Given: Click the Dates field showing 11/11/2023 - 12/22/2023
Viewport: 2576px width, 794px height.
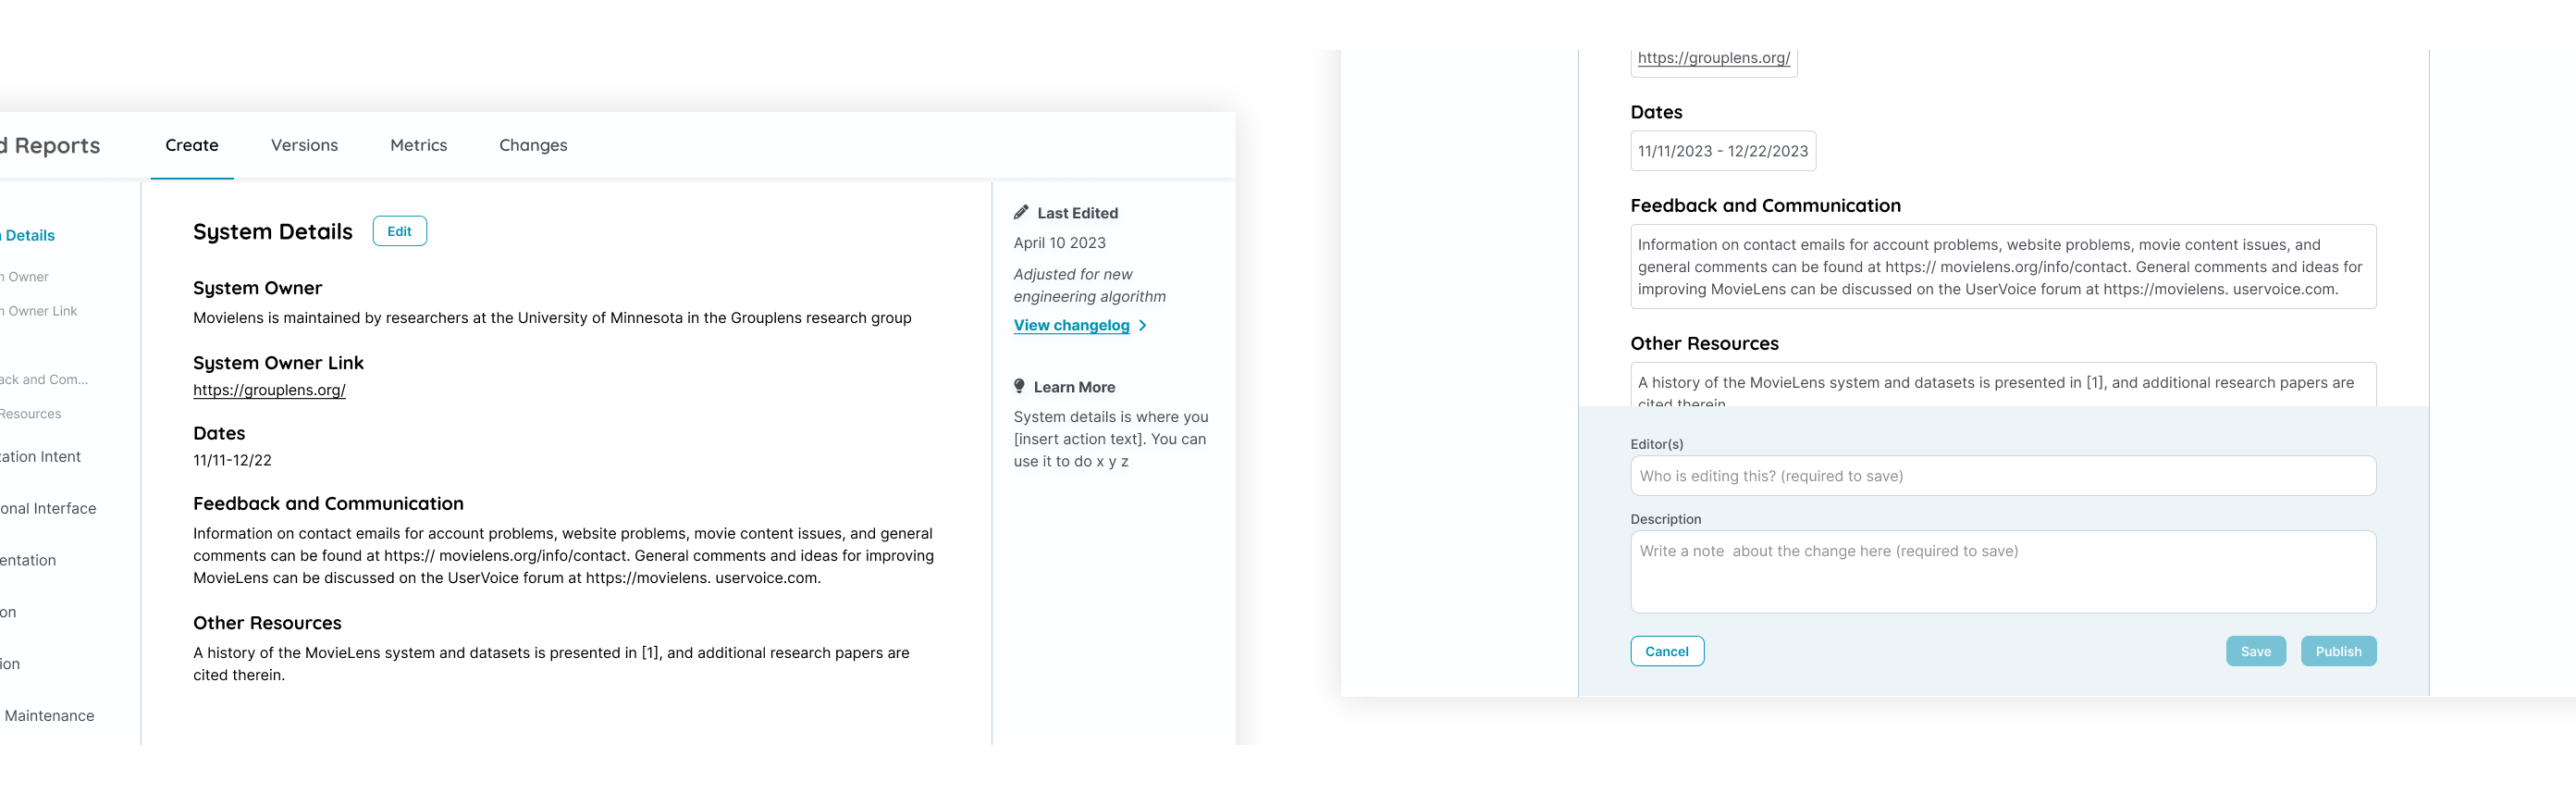Looking at the screenshot, I should 1722,151.
